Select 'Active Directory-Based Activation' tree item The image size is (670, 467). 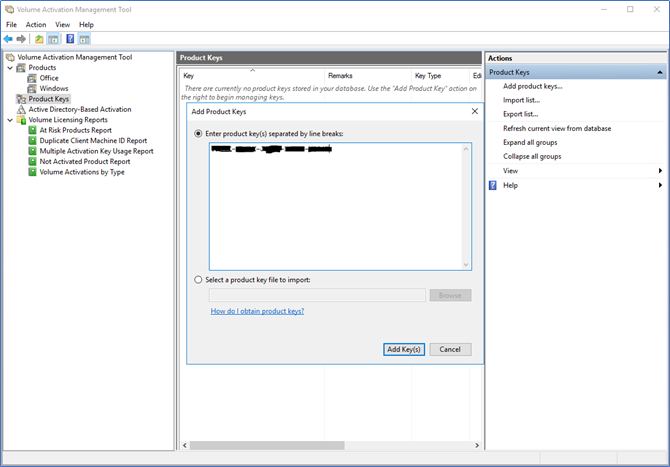click(80, 109)
